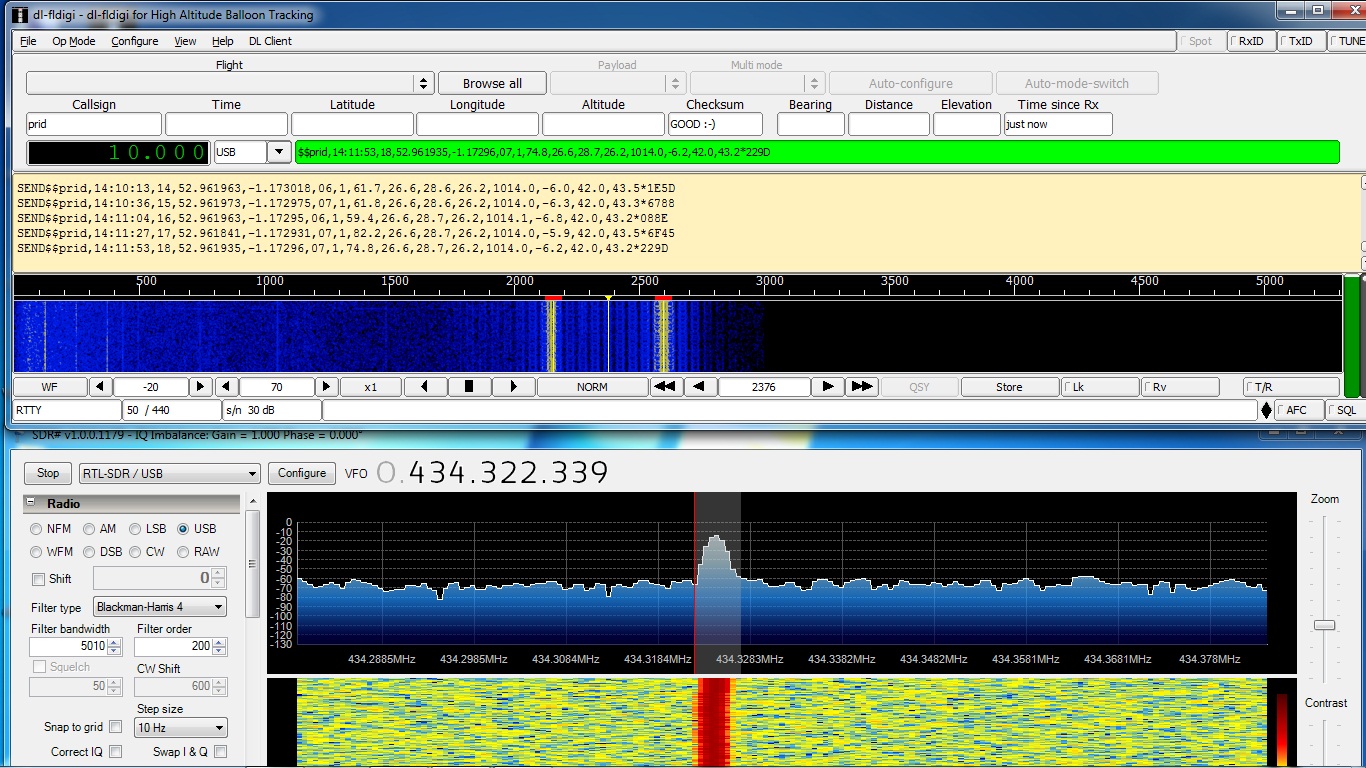The image size is (1366, 768).
Task: Select the LSB radio mode
Action: [135, 529]
